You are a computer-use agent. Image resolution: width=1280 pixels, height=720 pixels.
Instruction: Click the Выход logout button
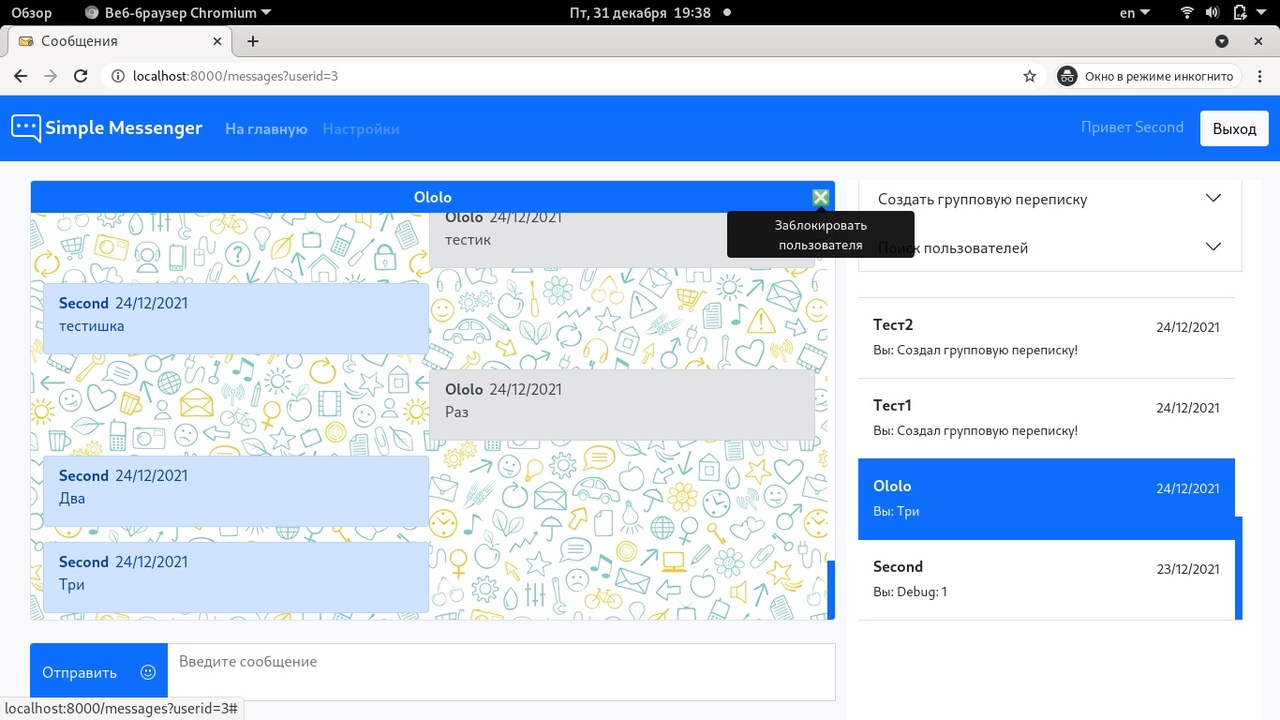click(1234, 129)
